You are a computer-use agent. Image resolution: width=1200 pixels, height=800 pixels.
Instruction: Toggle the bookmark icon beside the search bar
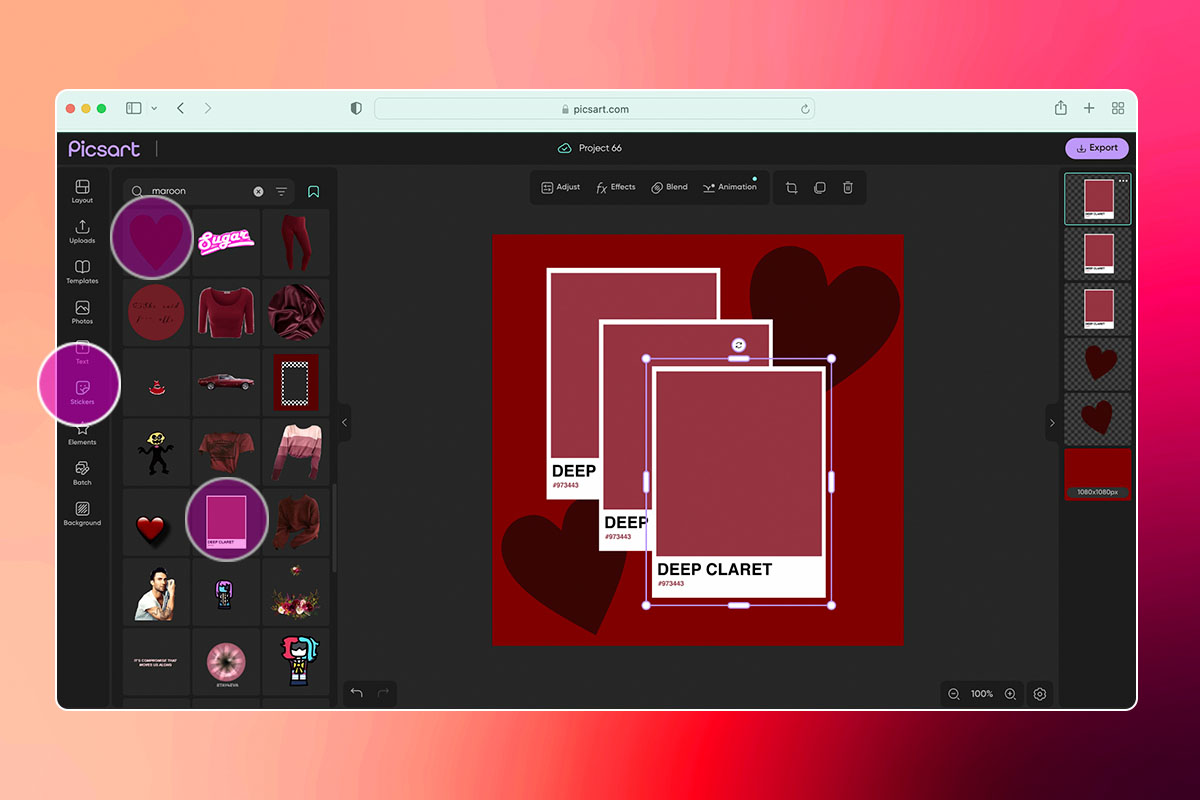[x=313, y=190]
